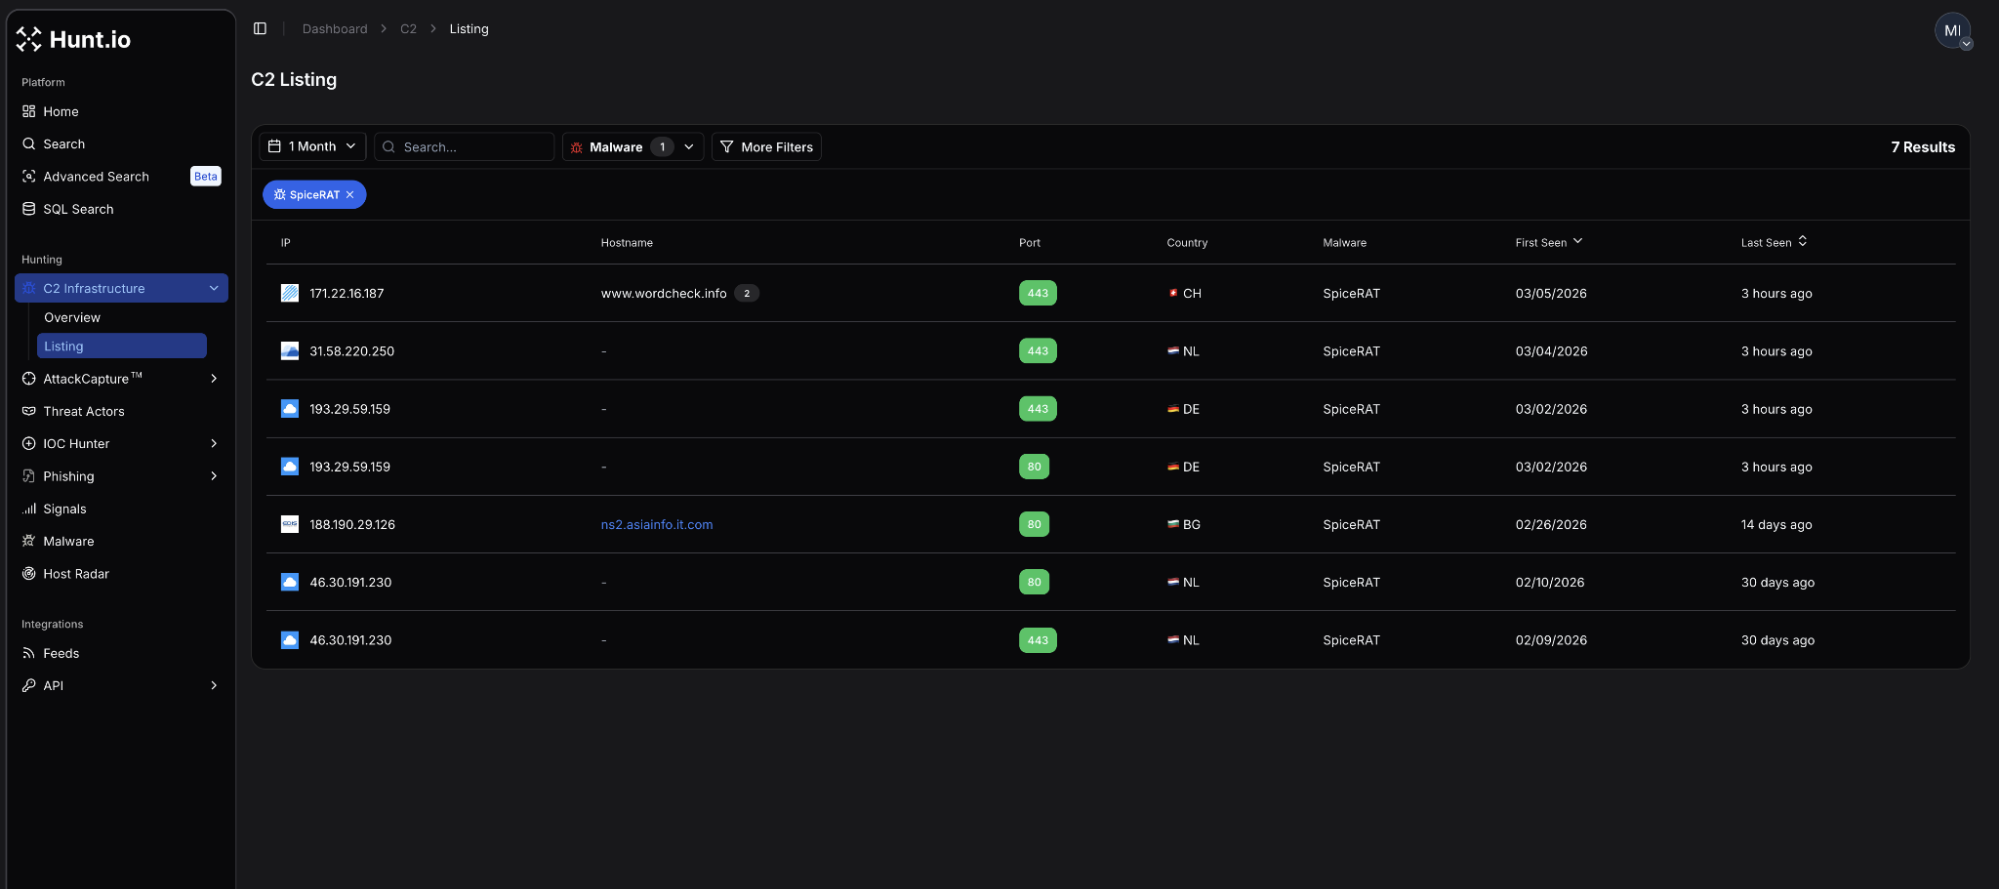This screenshot has height=890, width=1999.
Task: Click the Advanced Search icon
Action: tap(29, 176)
